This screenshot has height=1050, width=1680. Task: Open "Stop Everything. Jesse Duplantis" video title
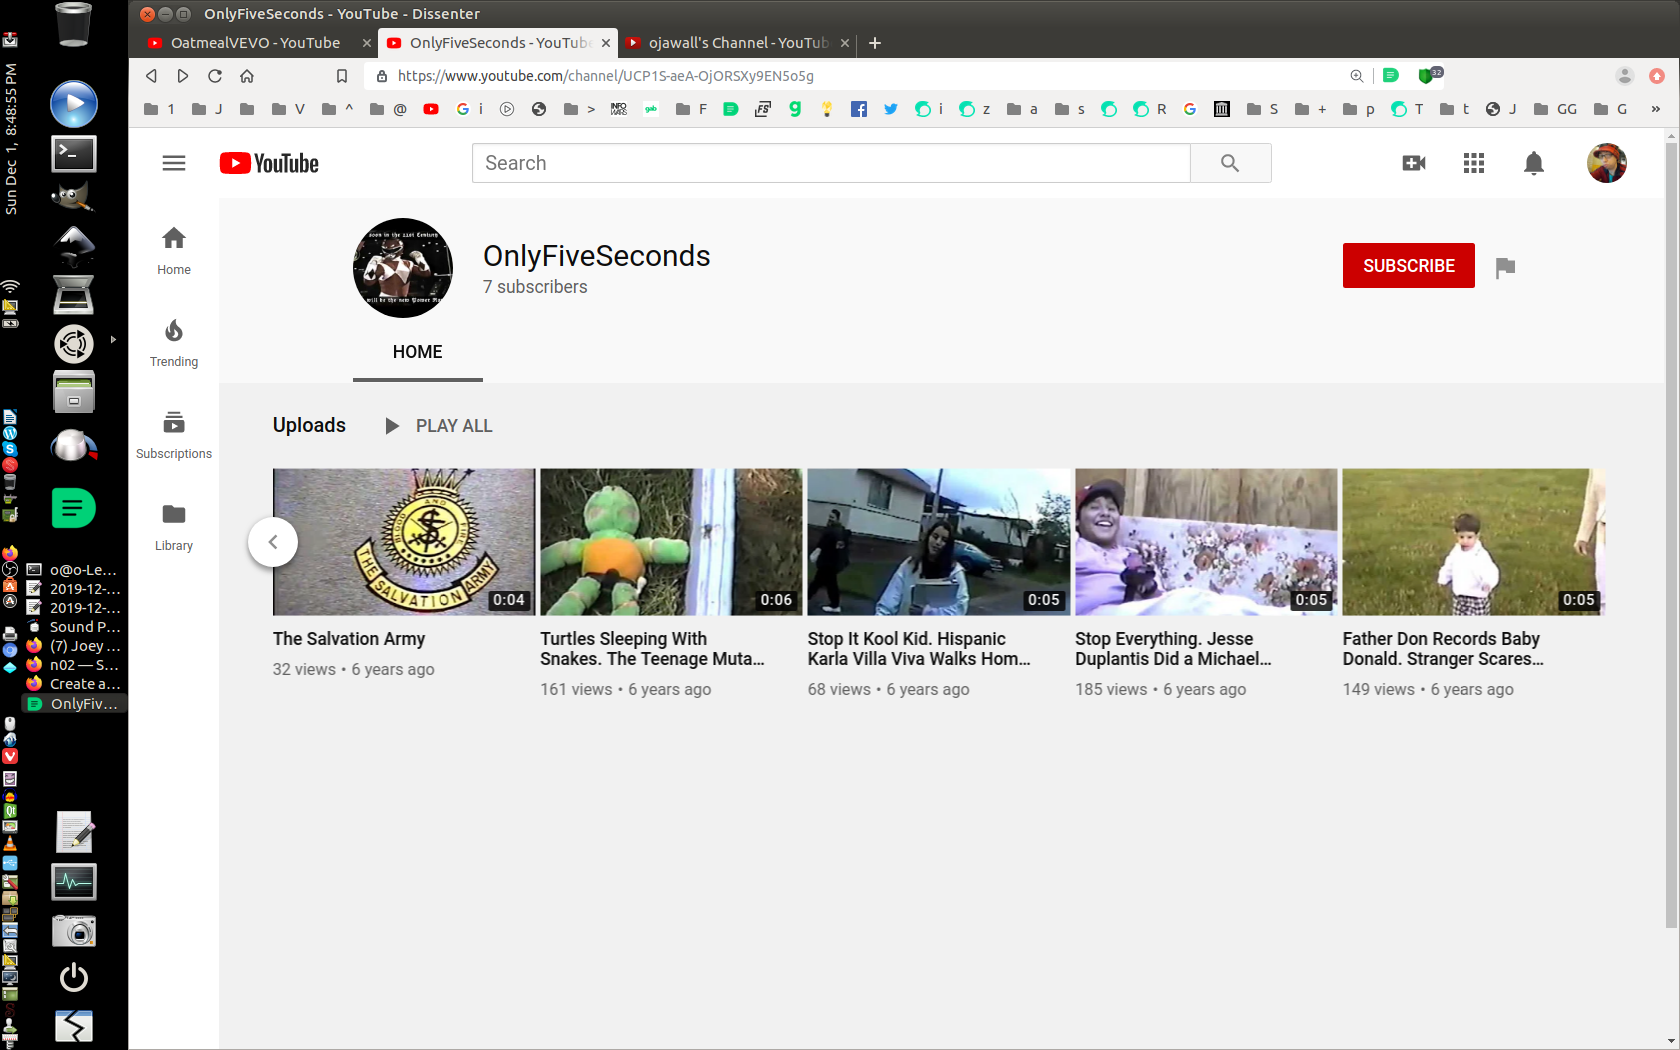(1173, 649)
